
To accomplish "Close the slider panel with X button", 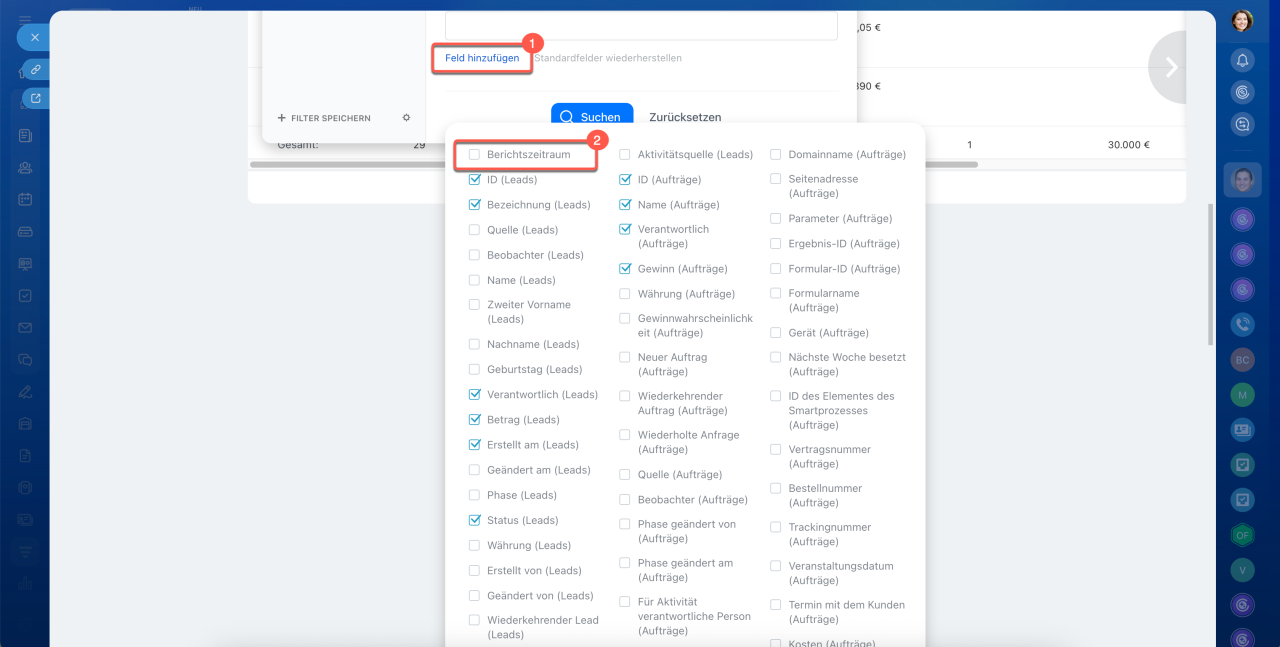I will point(34,37).
